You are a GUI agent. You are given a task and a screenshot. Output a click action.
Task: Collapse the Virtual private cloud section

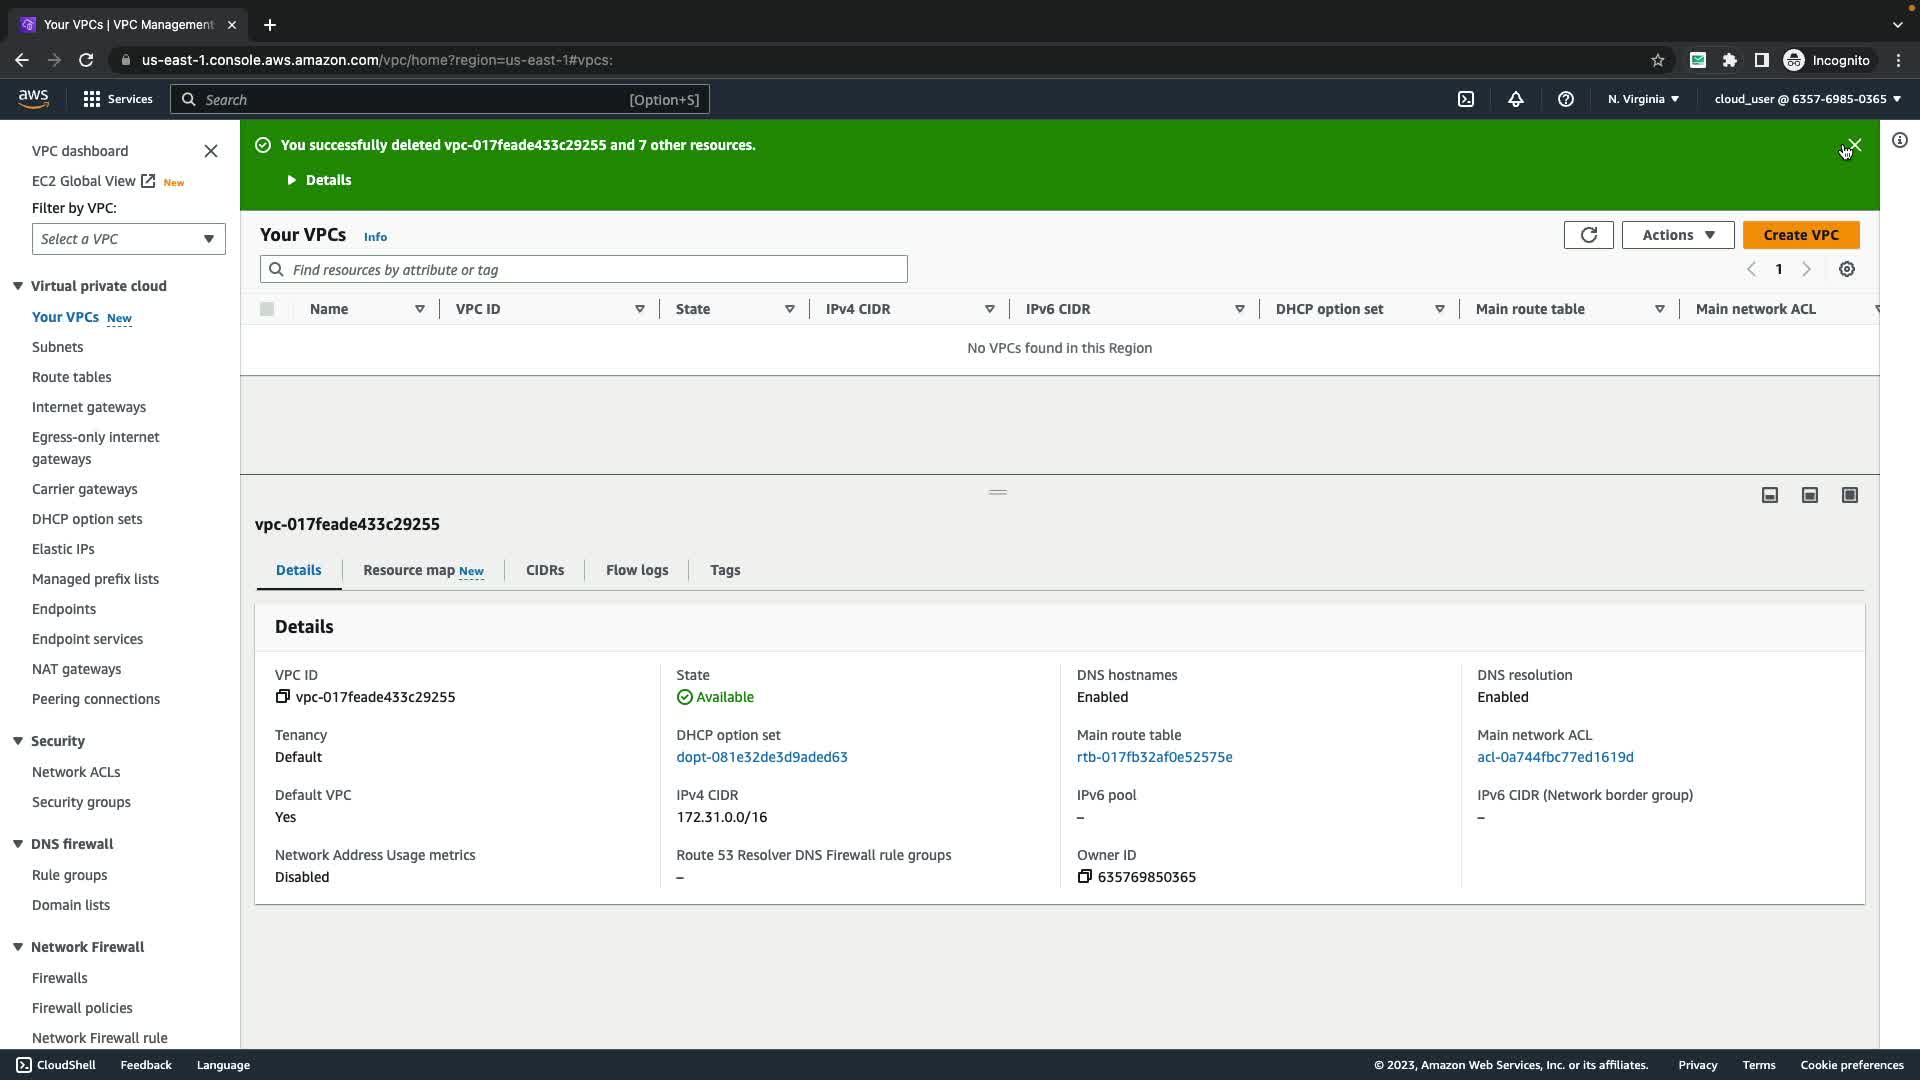tap(18, 286)
